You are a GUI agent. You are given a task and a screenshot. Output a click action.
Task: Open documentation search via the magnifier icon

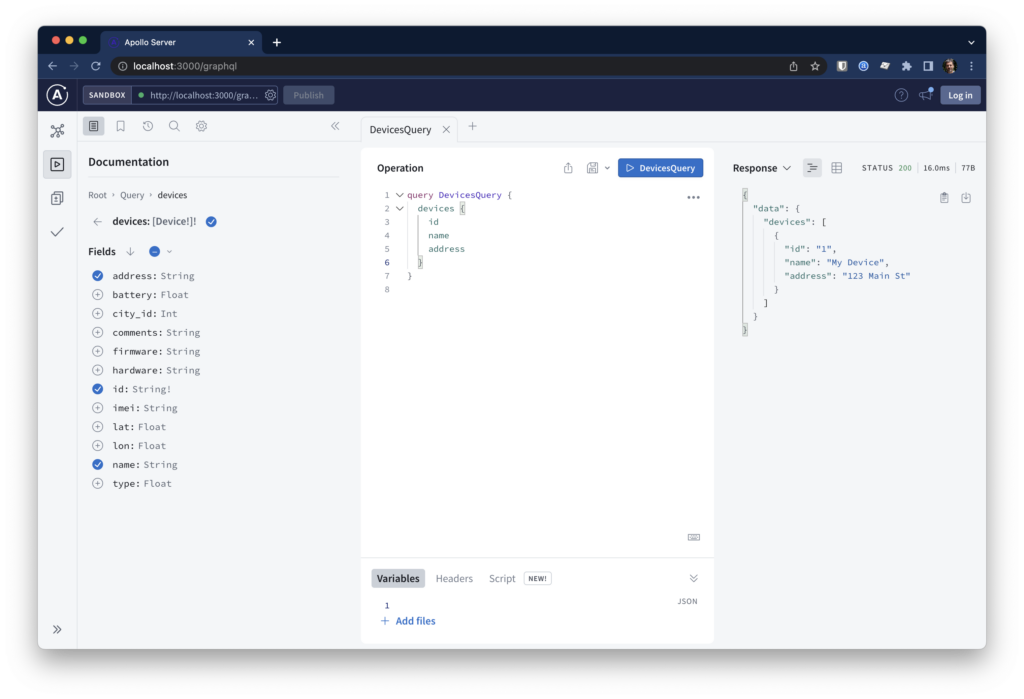point(174,125)
